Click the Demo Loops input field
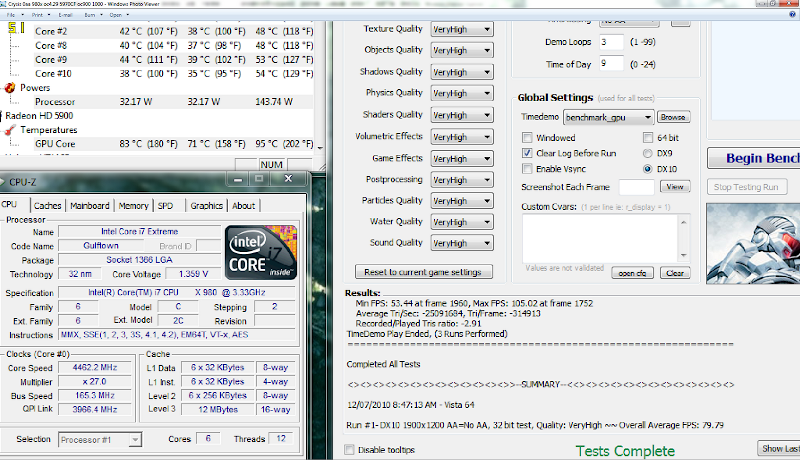The image size is (800, 460). [x=611, y=42]
